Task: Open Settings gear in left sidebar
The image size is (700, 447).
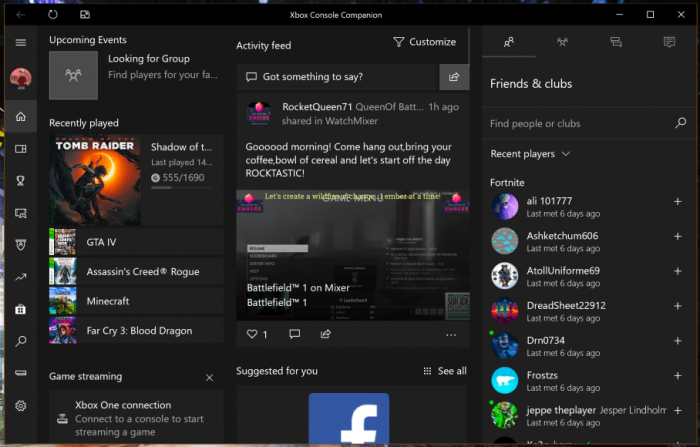Action: [20, 405]
